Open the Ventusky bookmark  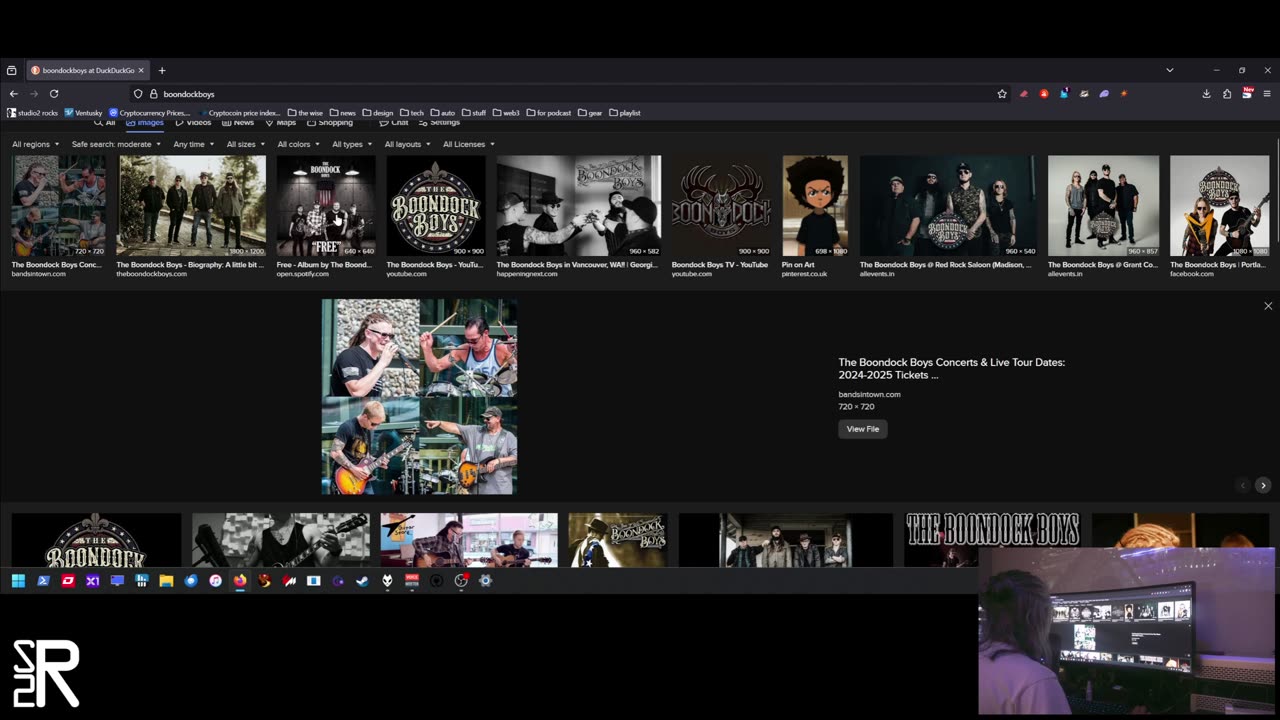(84, 113)
